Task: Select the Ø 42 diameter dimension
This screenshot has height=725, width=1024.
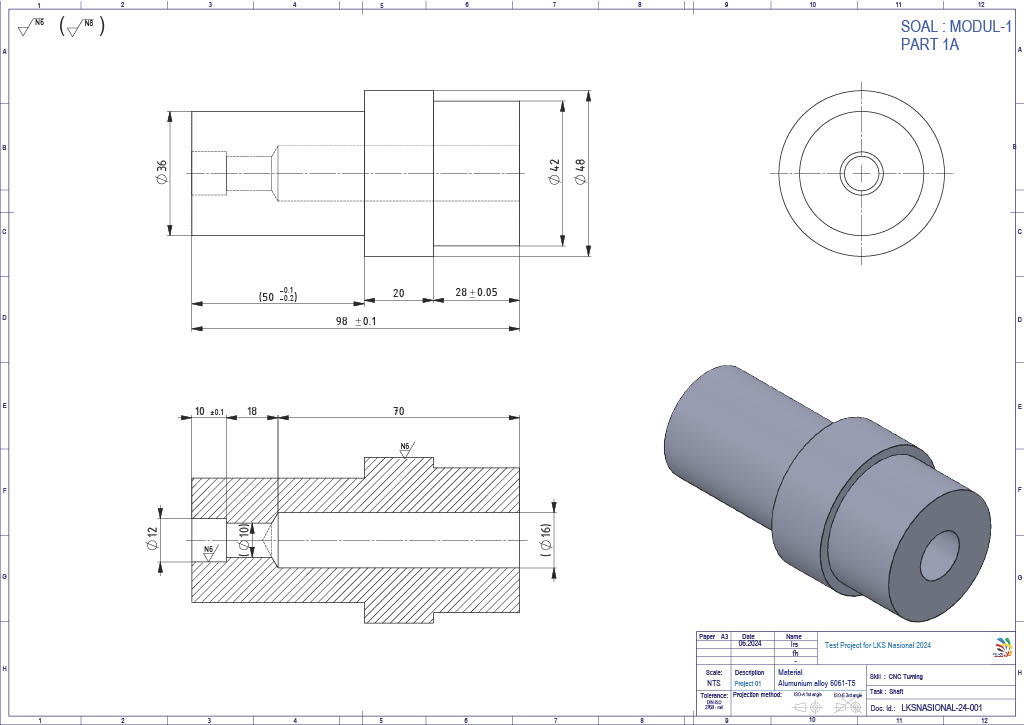Action: (x=555, y=172)
